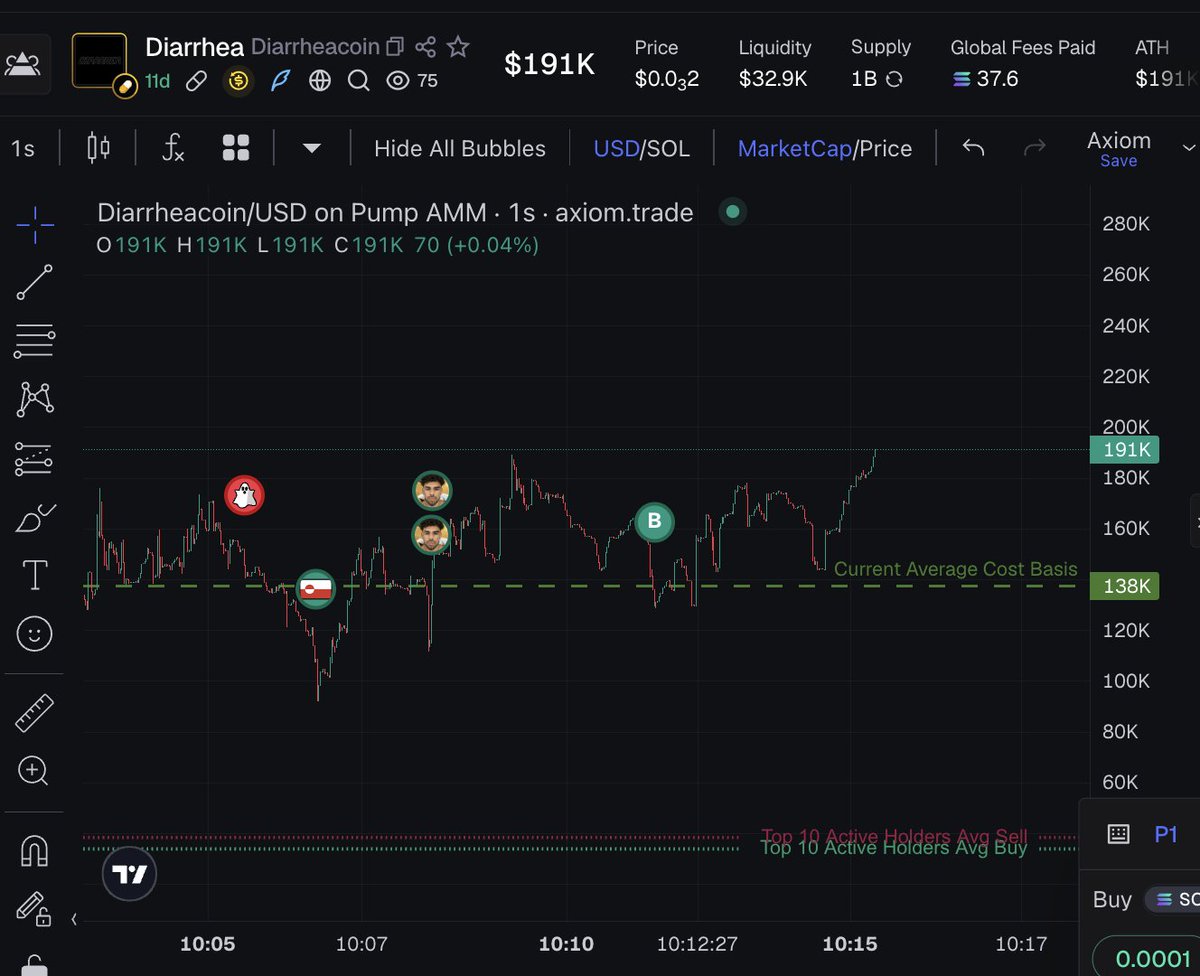Undo the last chart action
The width and height of the screenshot is (1200, 976).
point(973,148)
